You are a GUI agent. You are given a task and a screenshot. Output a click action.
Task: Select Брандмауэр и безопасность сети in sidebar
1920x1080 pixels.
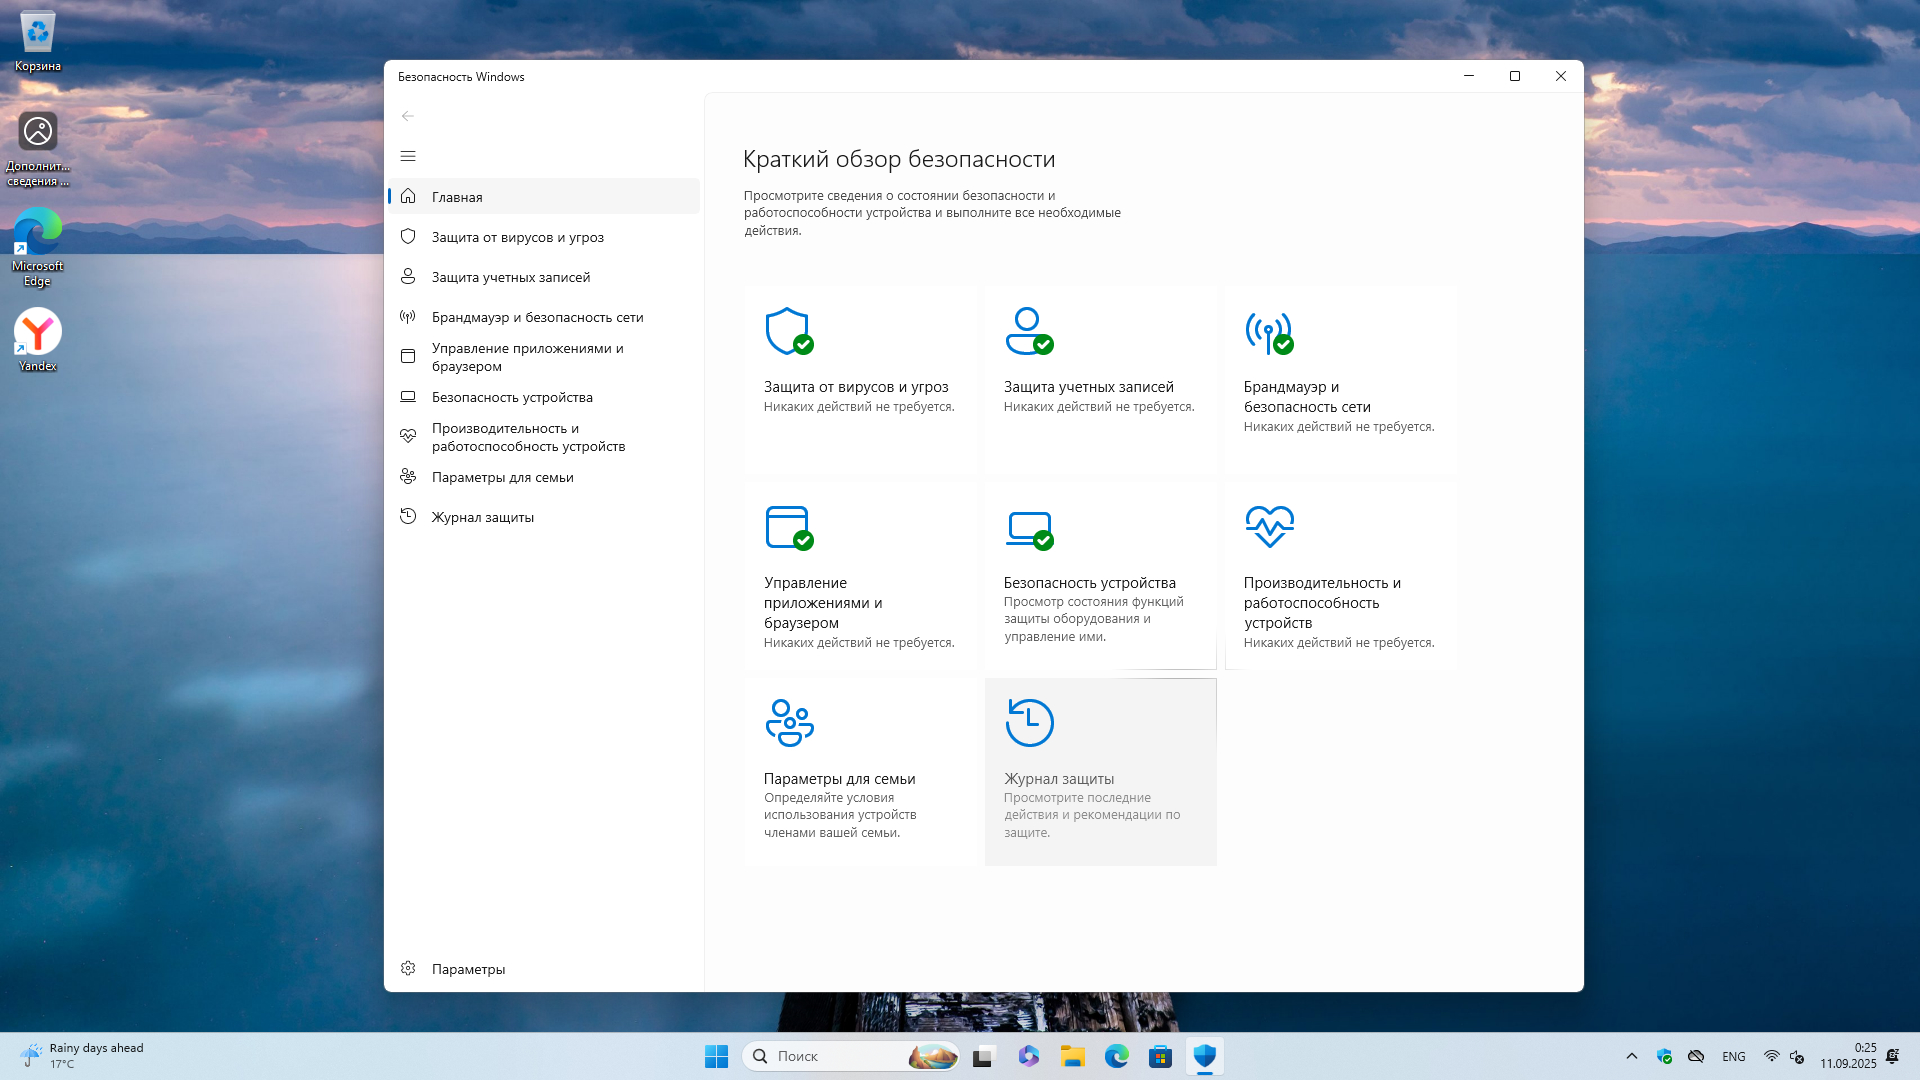537,317
